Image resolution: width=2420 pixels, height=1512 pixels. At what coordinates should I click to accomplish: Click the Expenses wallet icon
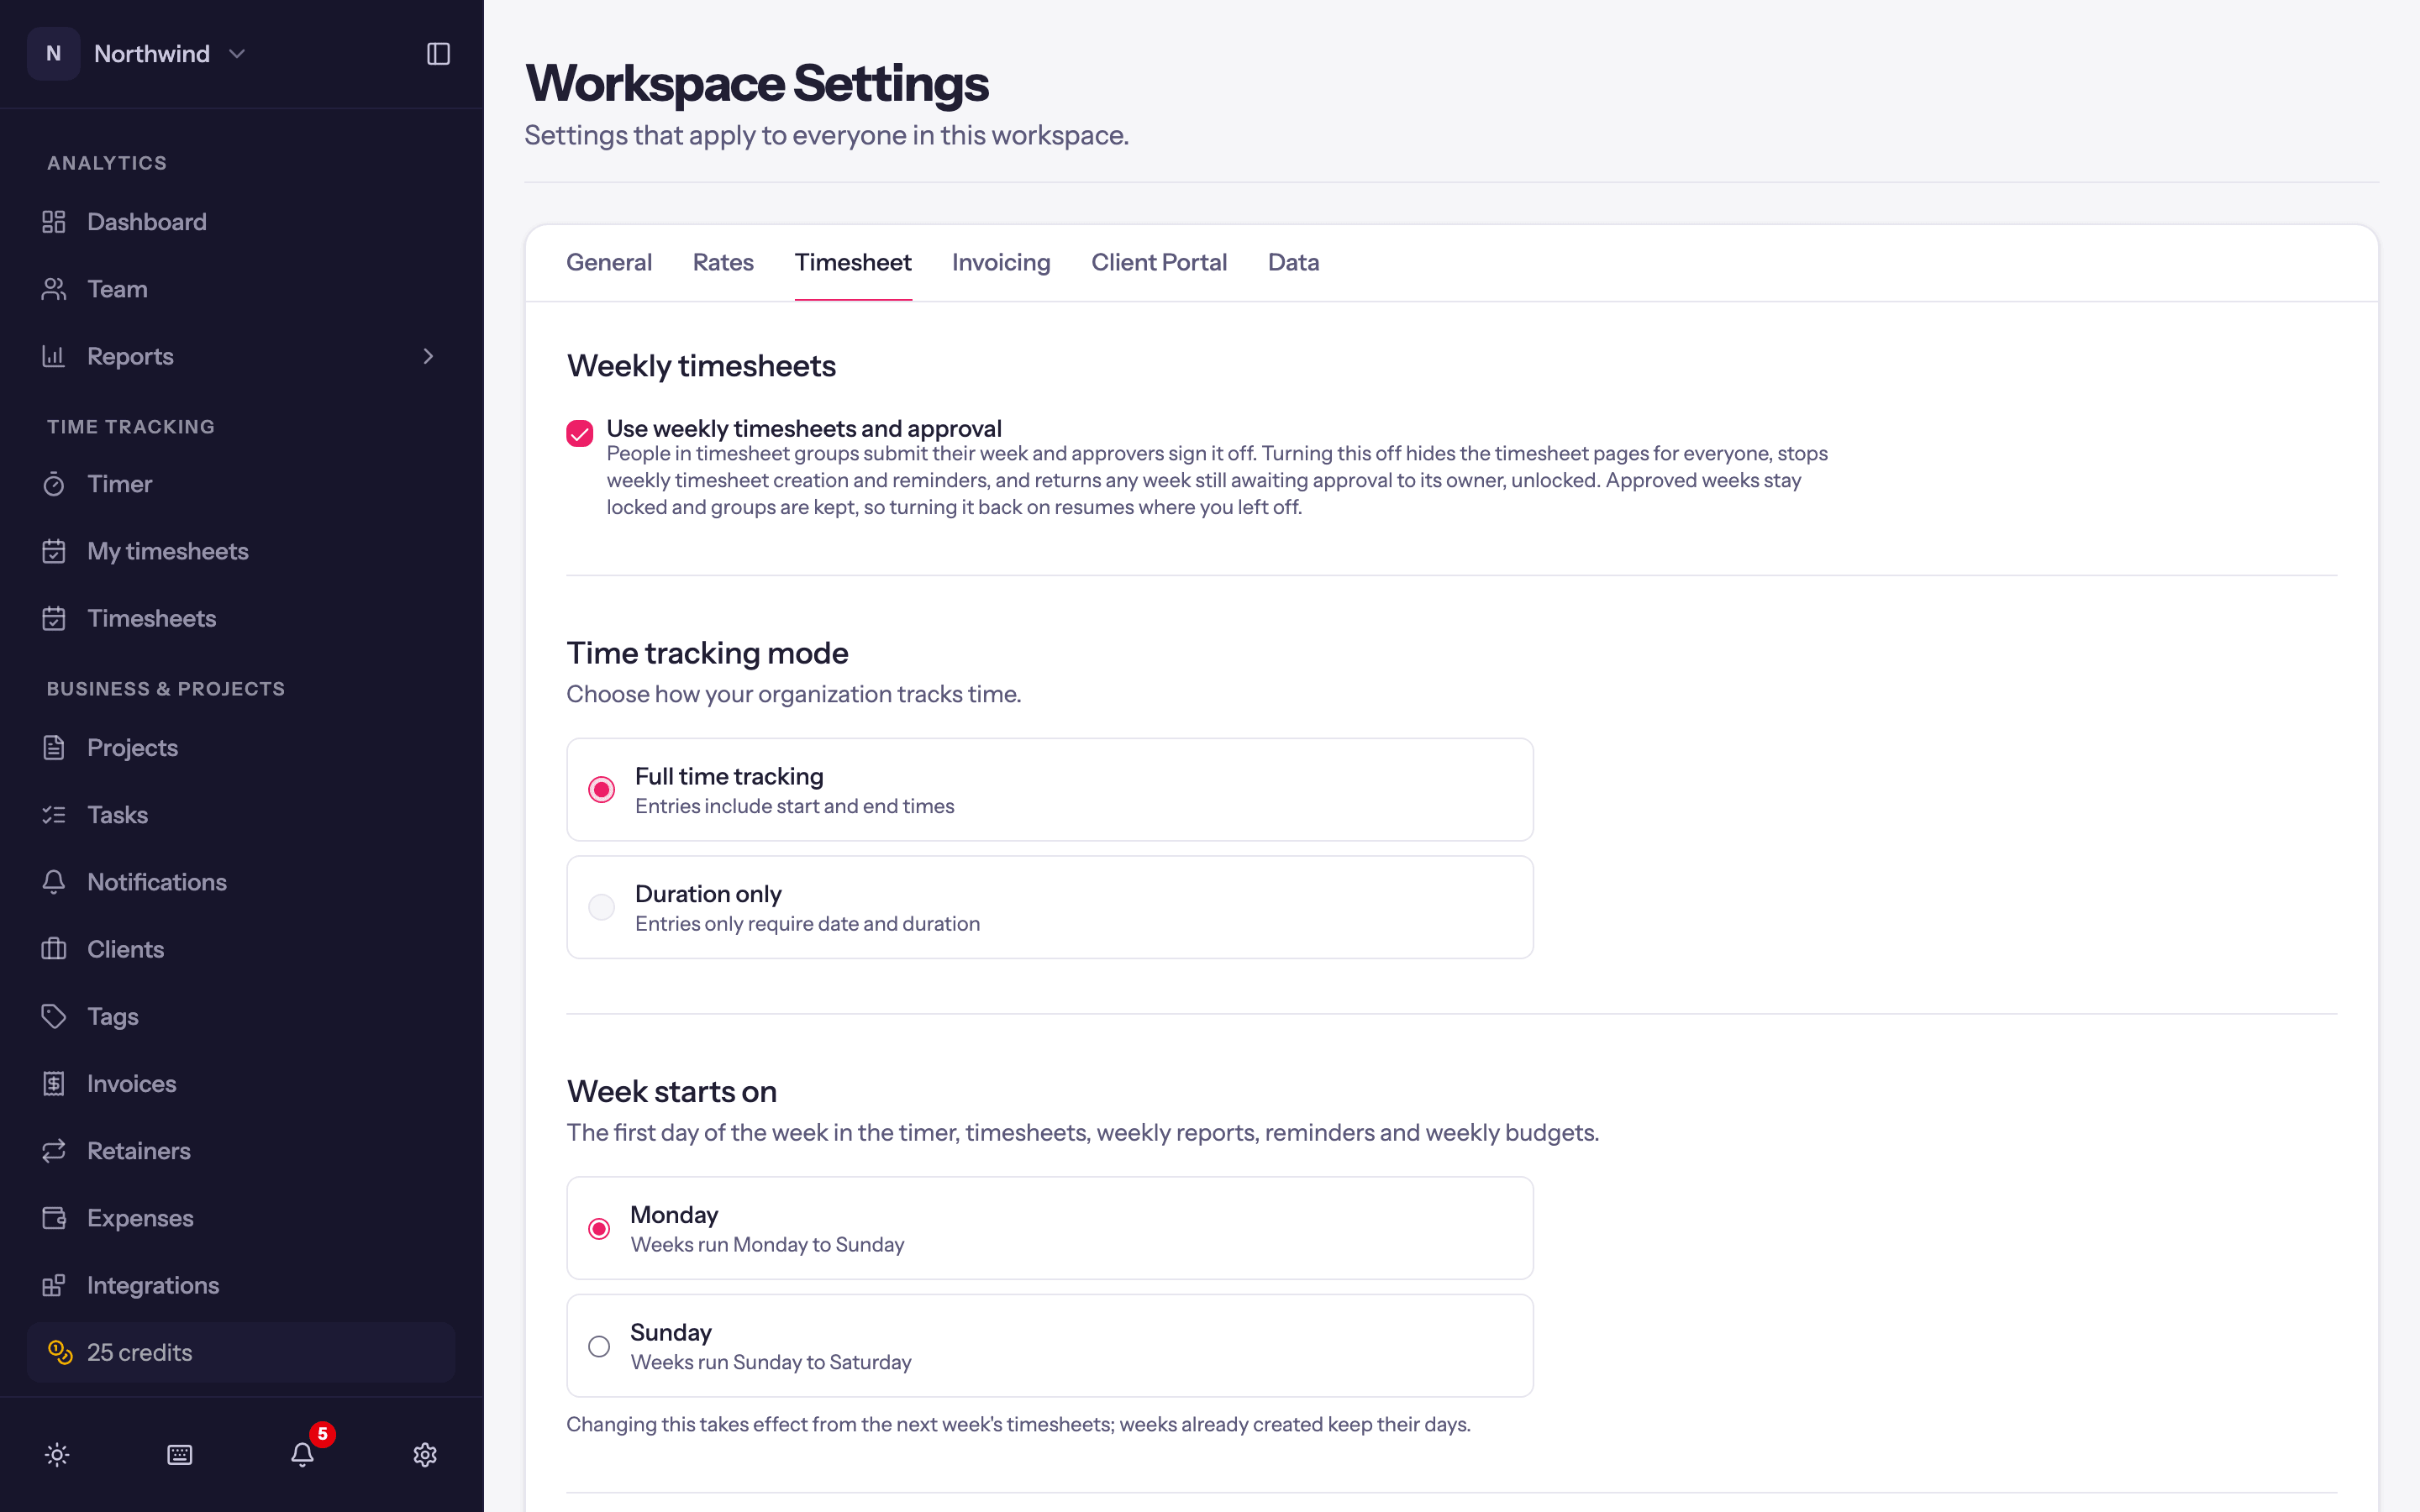coord(54,1218)
